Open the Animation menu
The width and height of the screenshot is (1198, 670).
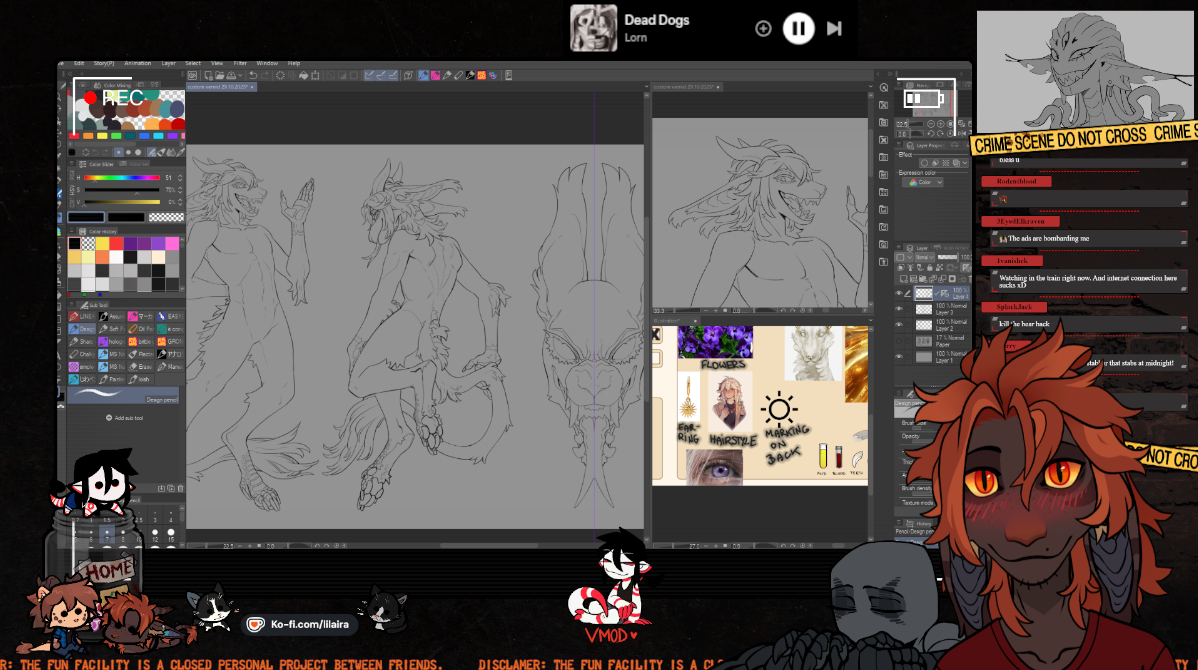(138, 63)
